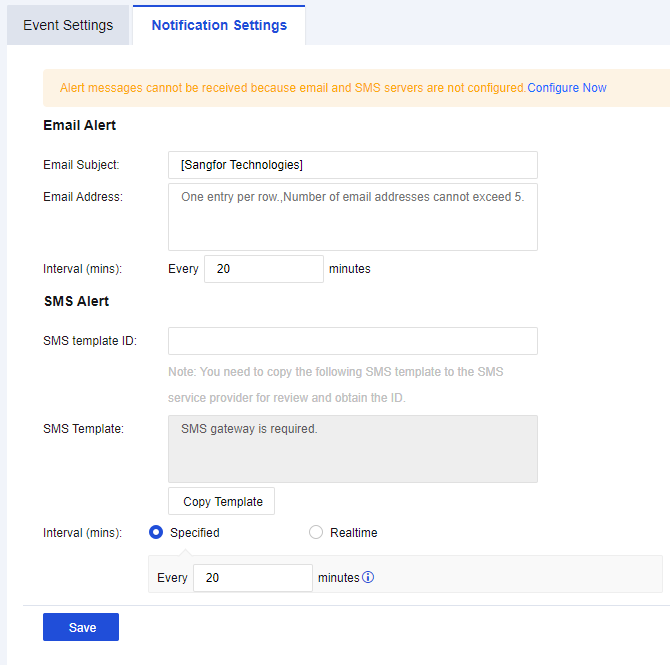Select the Specified interval radio button
The image size is (670, 665).
pos(156,533)
